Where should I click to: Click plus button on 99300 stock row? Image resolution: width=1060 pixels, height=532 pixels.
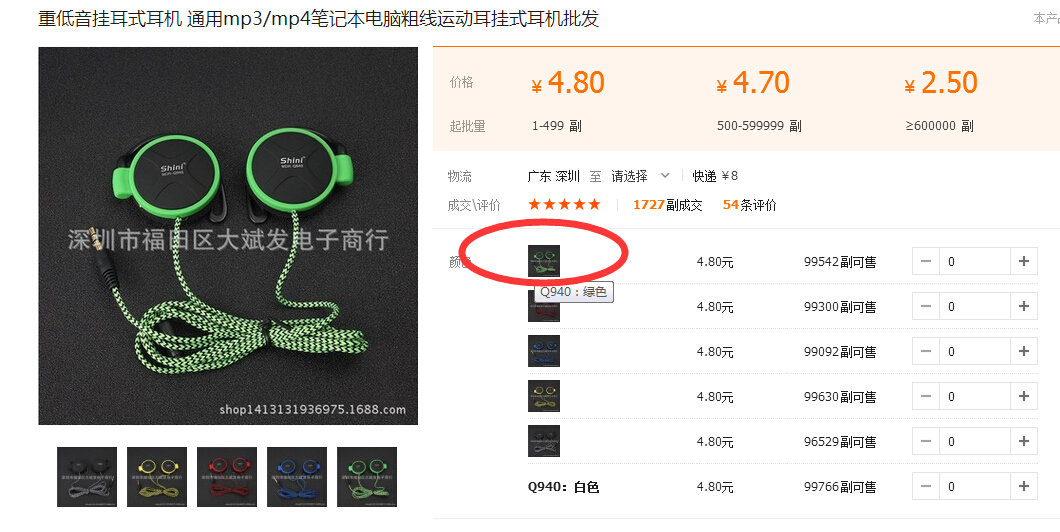[1023, 306]
